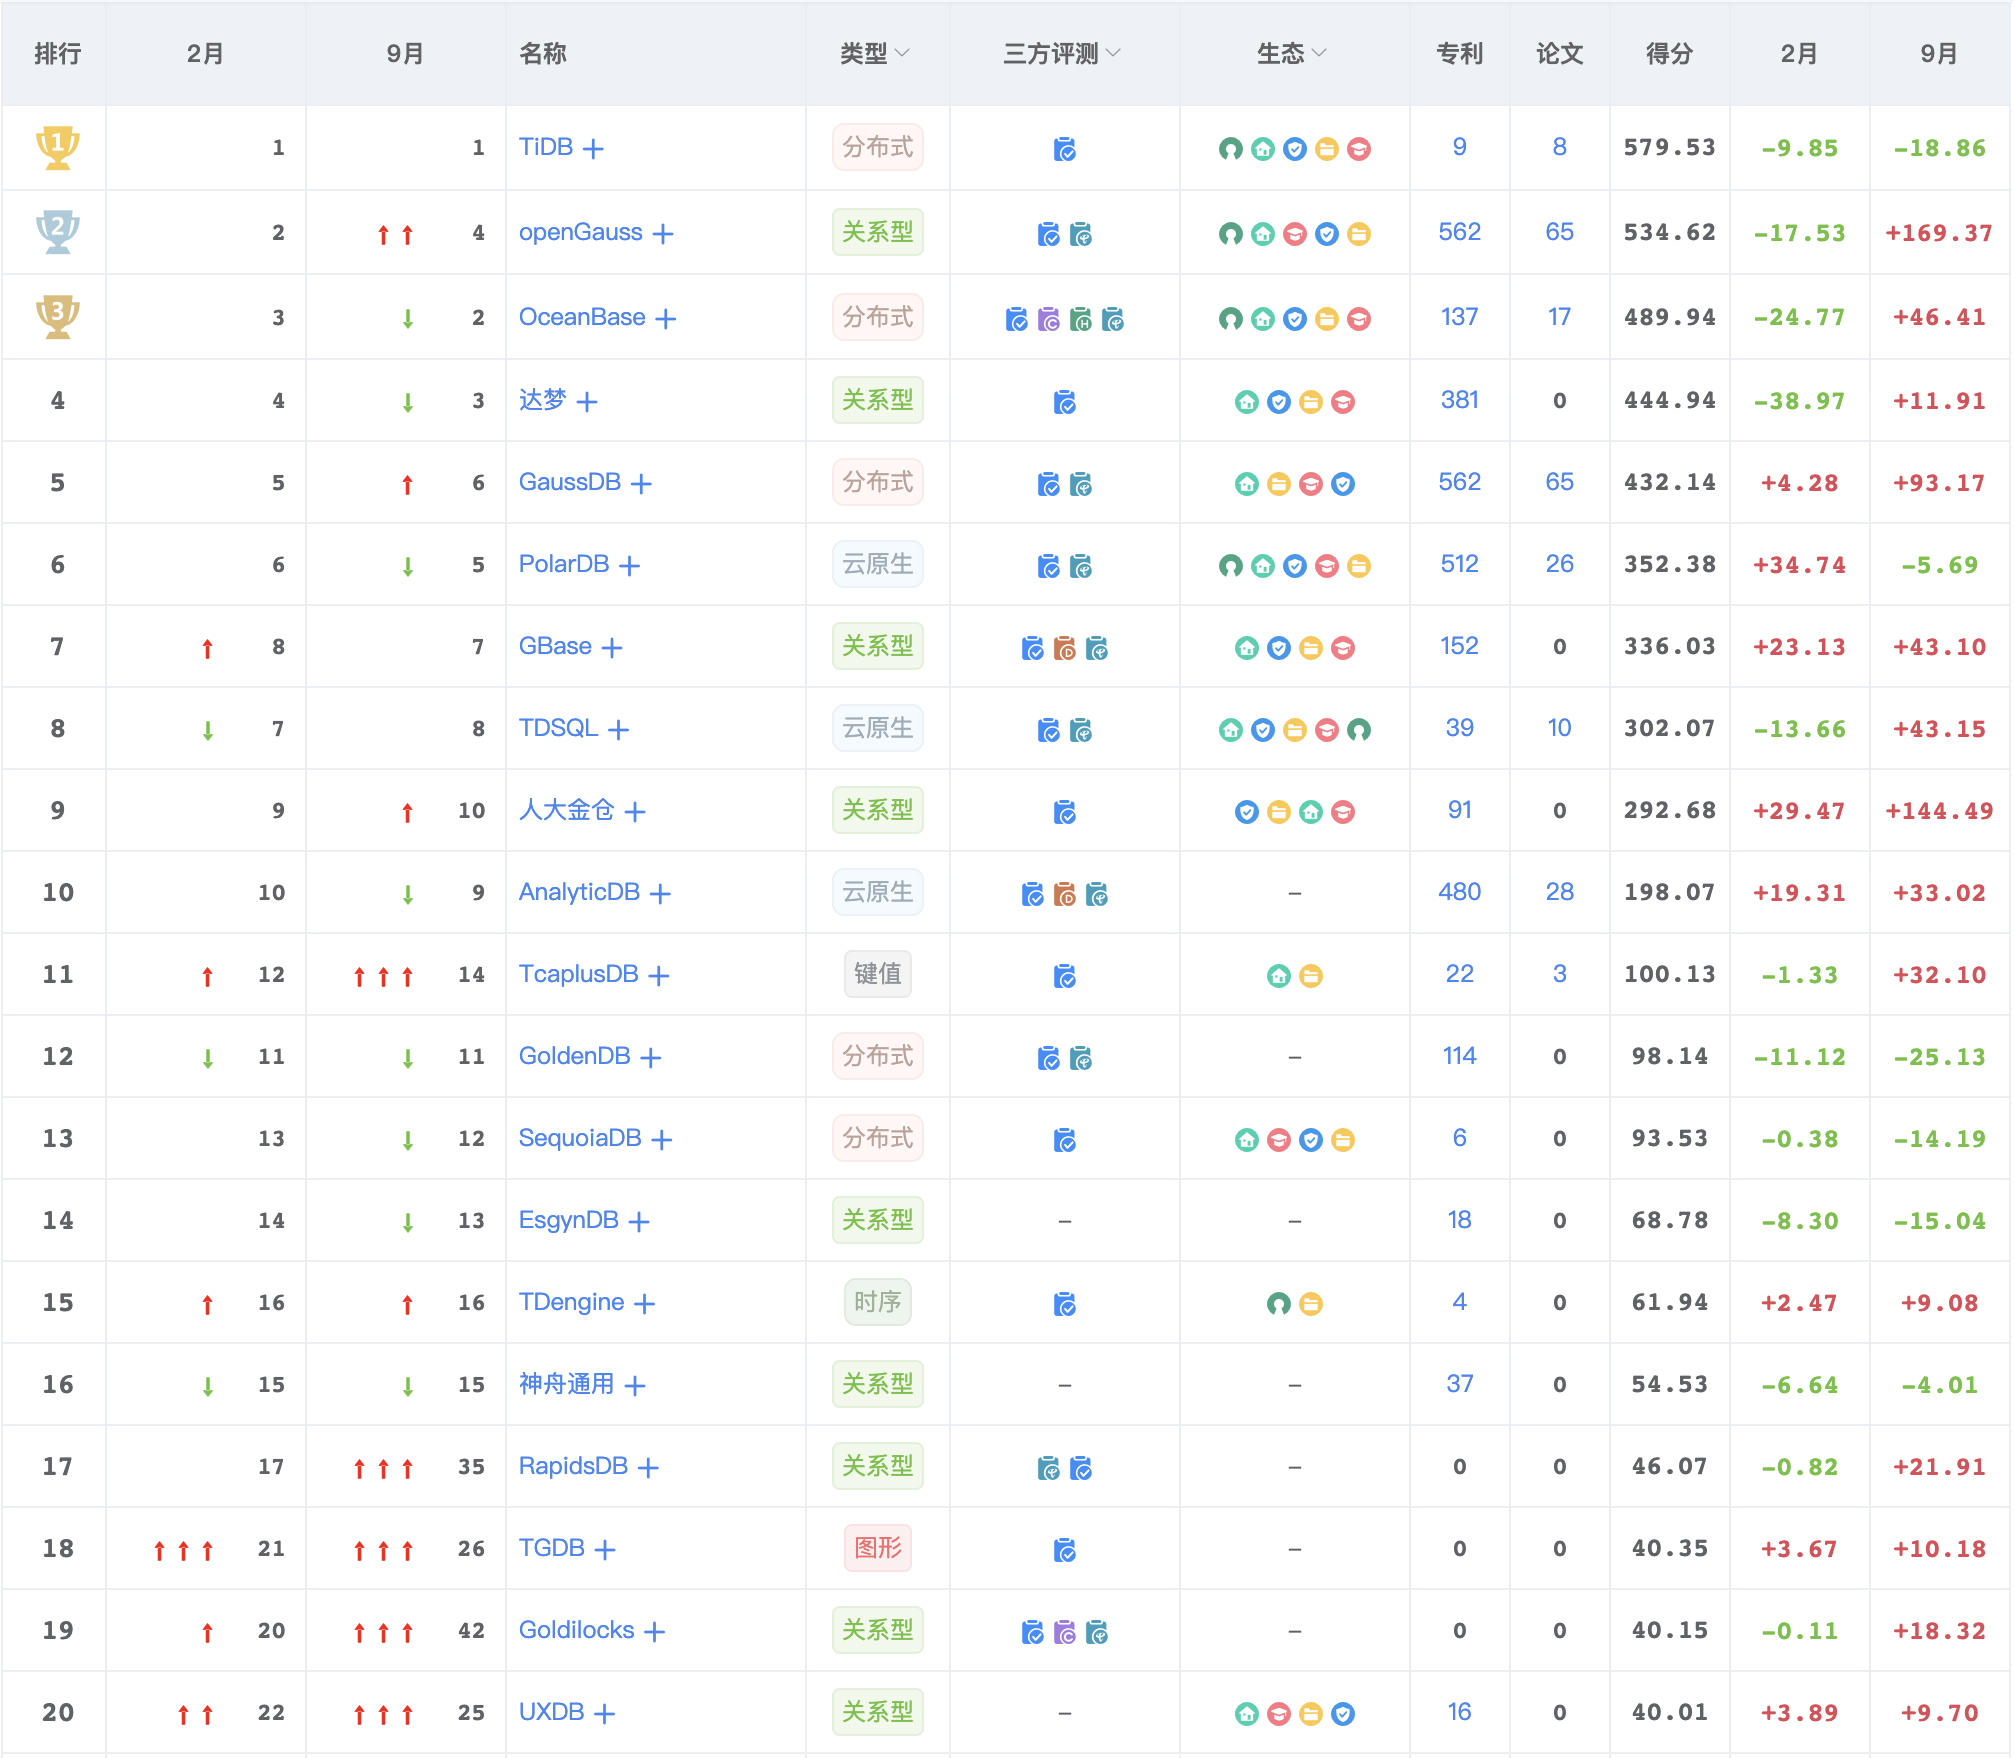
Task: Click the bronze trophy rank 3 icon
Action: pyautogui.click(x=57, y=317)
